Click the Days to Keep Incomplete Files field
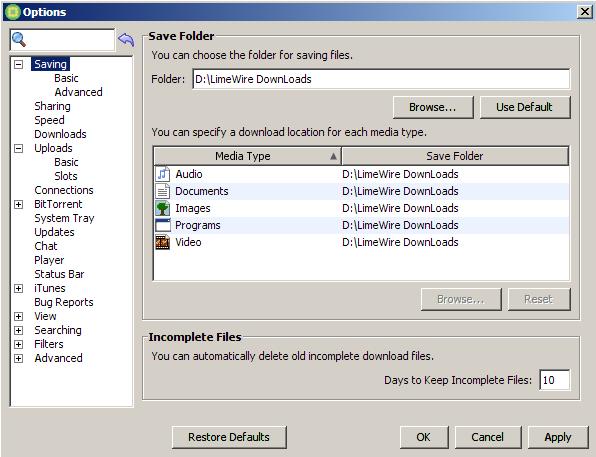 pos(554,380)
